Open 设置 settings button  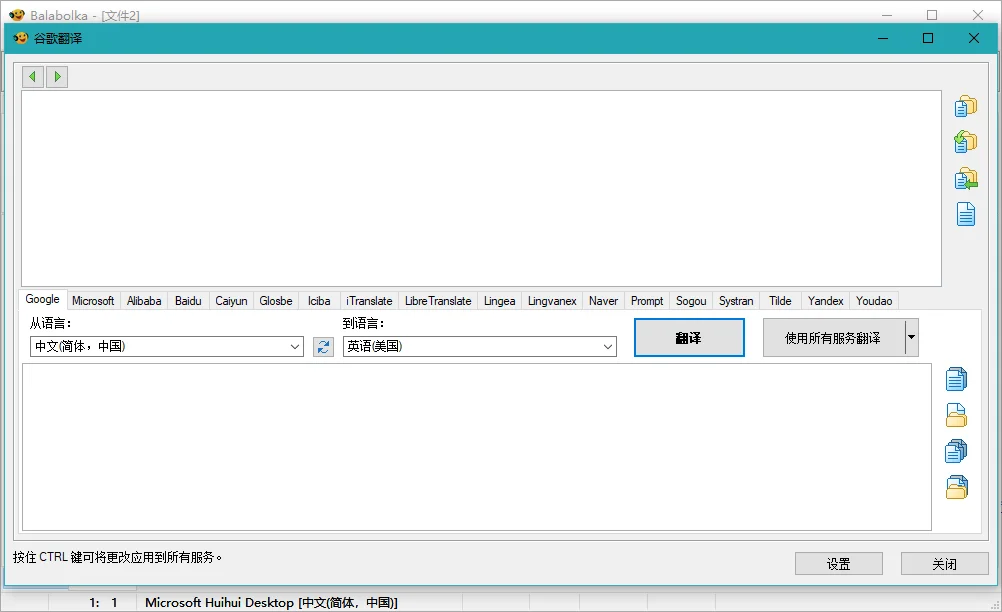(838, 563)
